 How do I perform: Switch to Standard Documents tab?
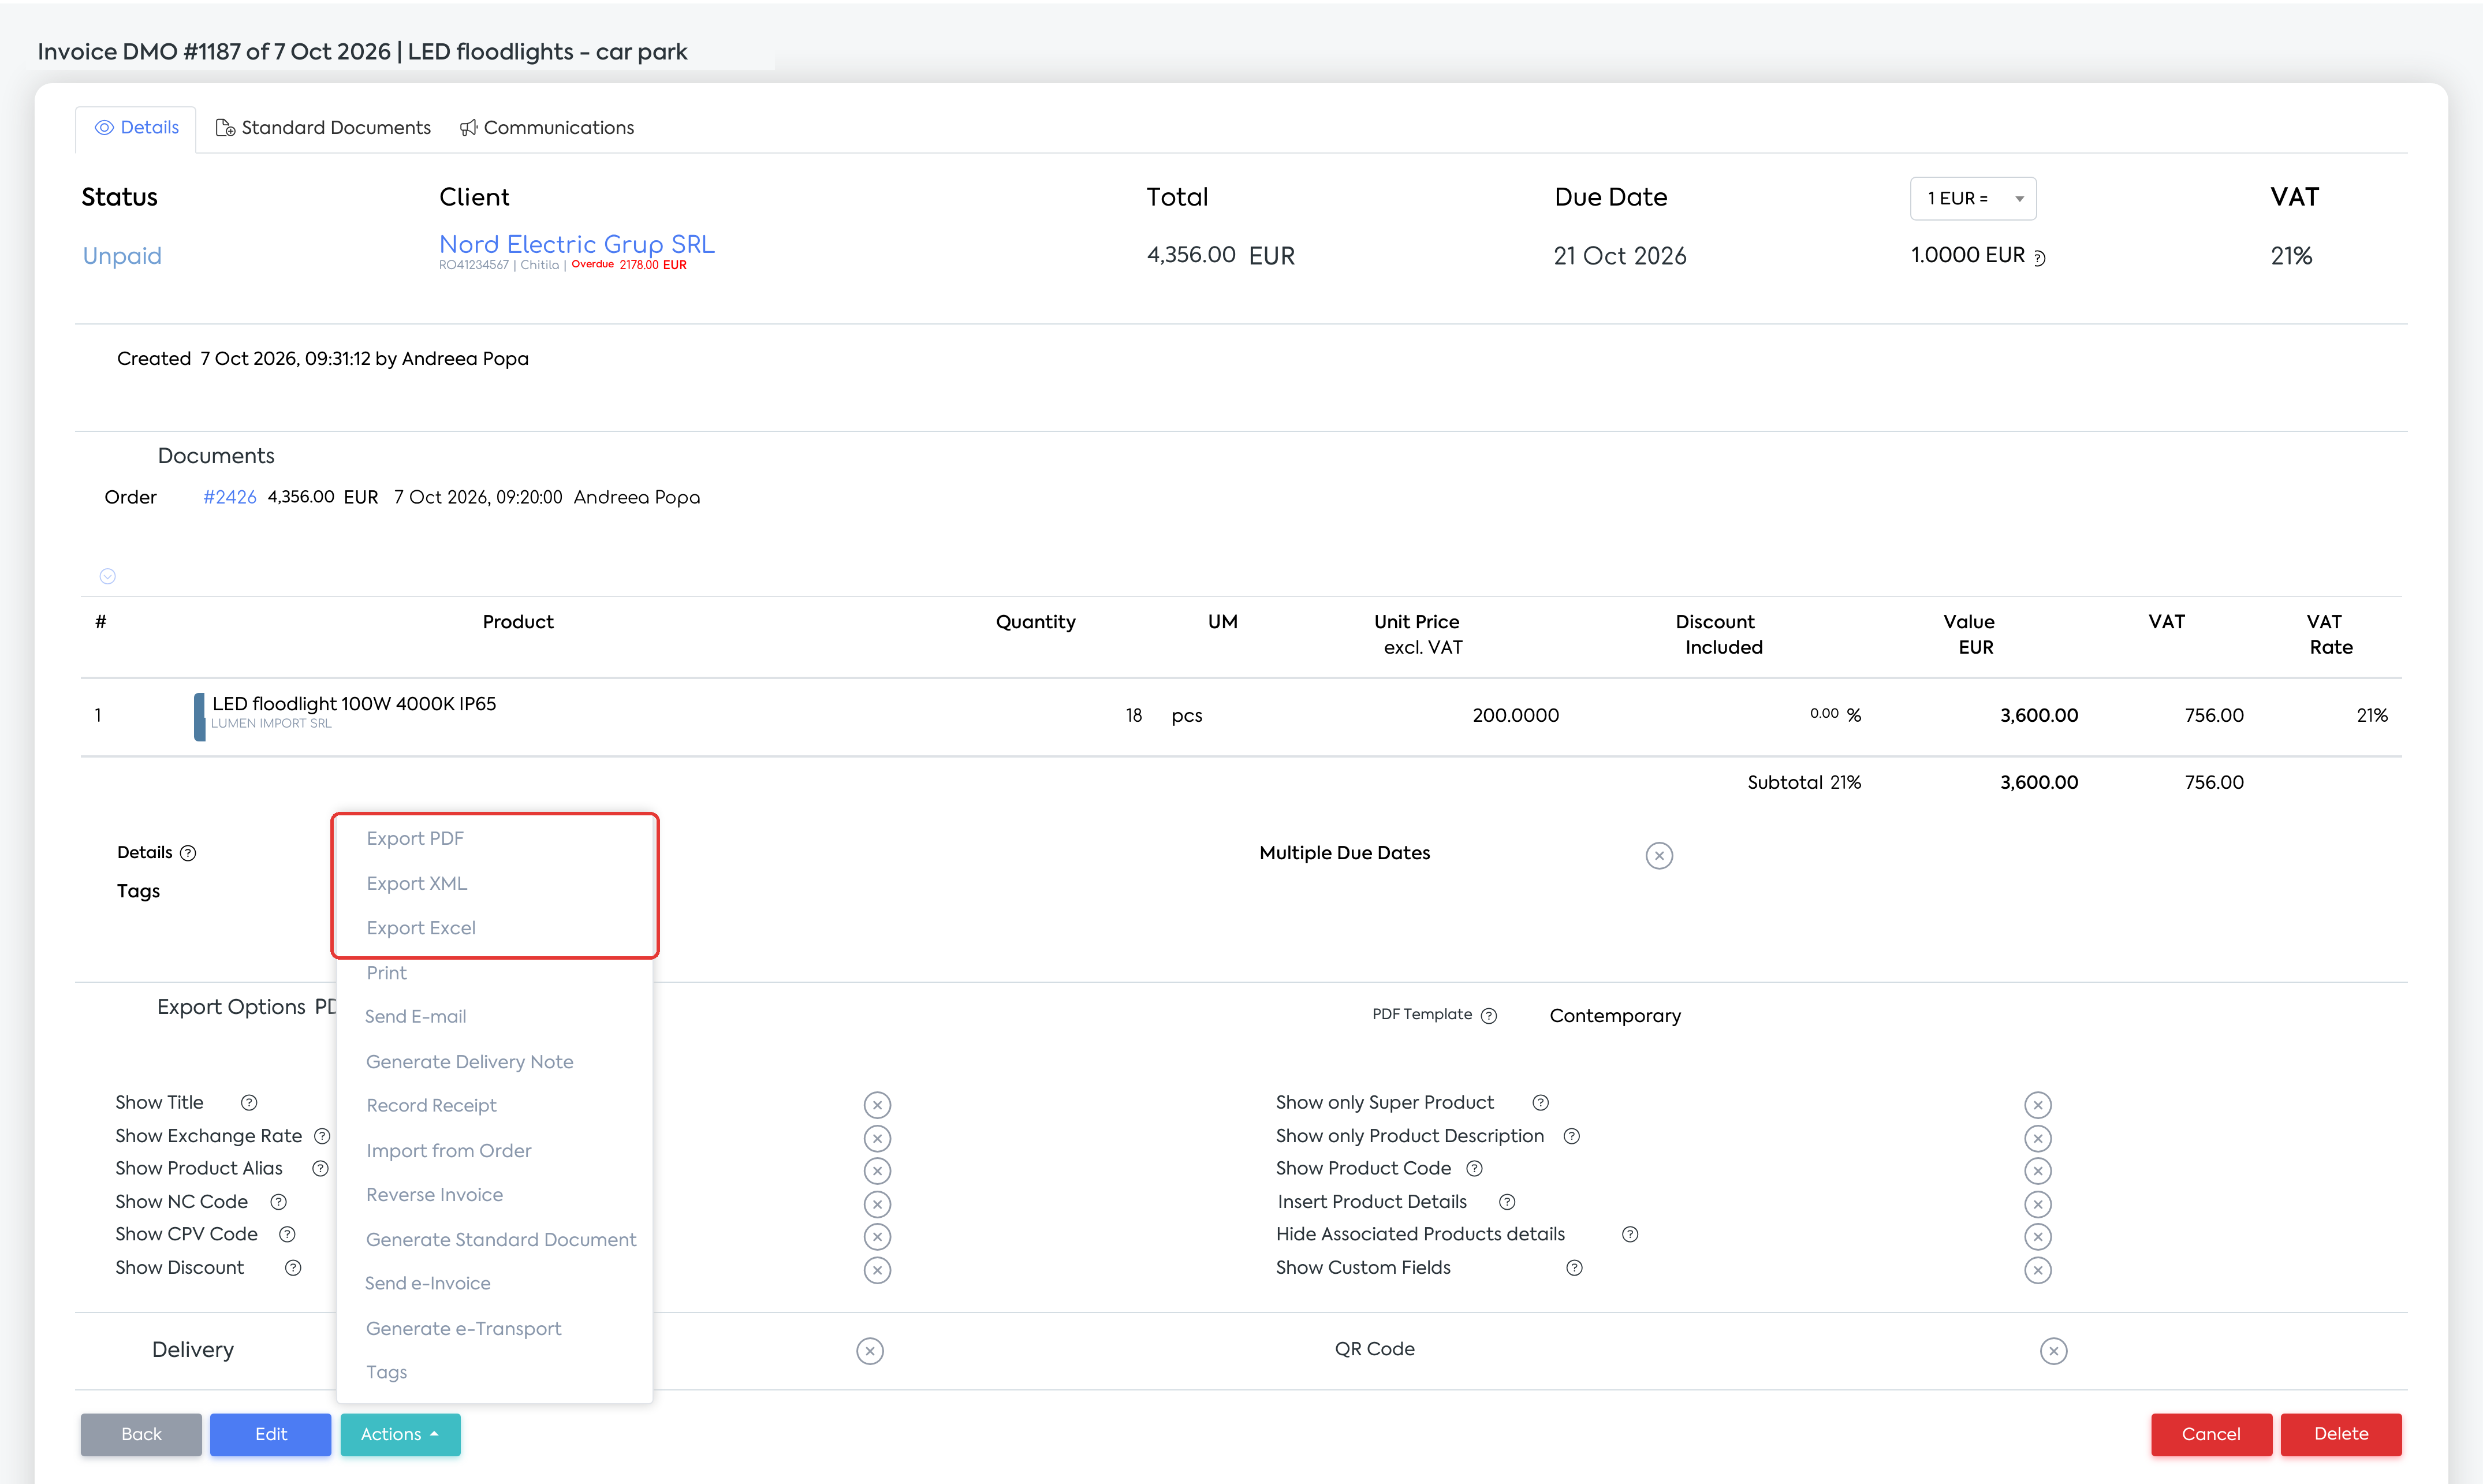pos(324,128)
